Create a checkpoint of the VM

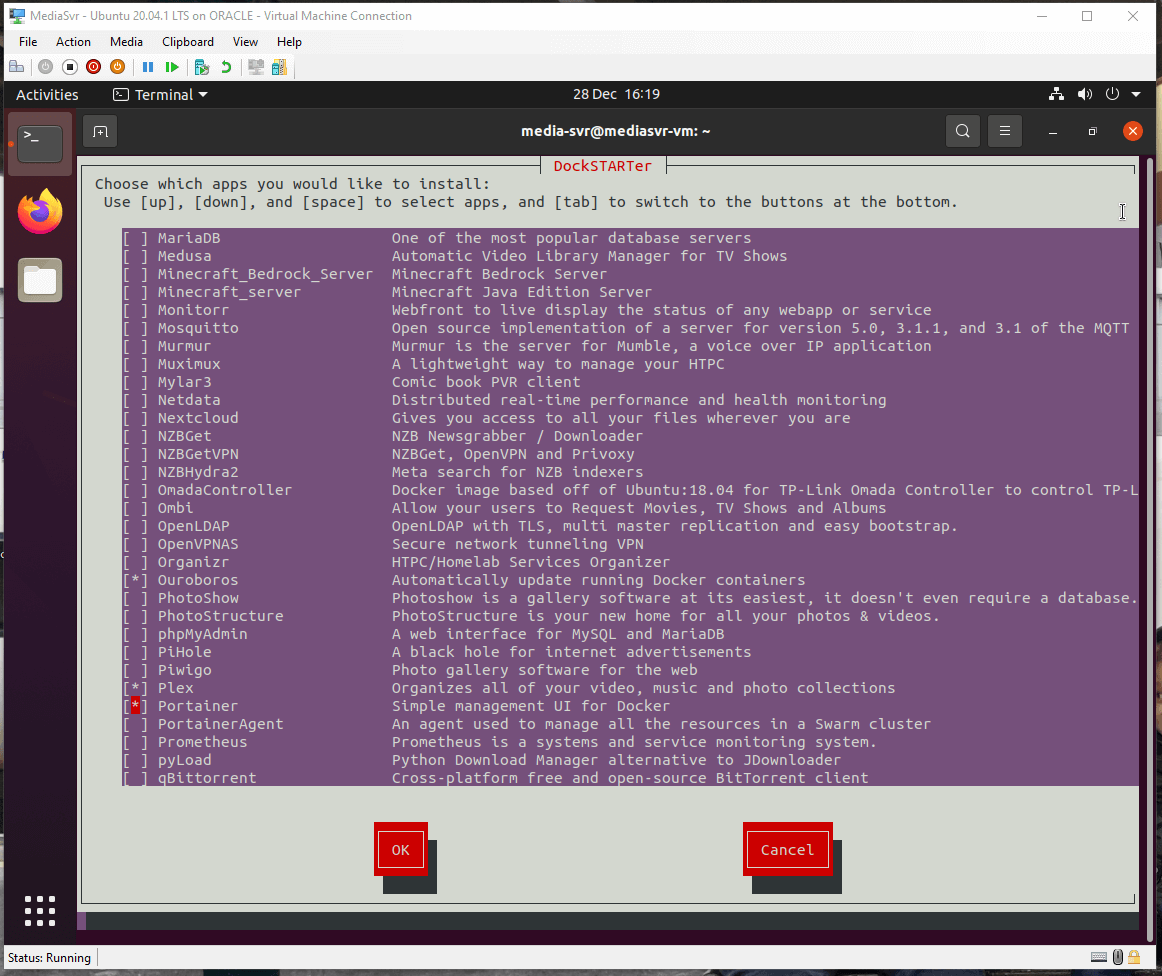(x=202, y=67)
